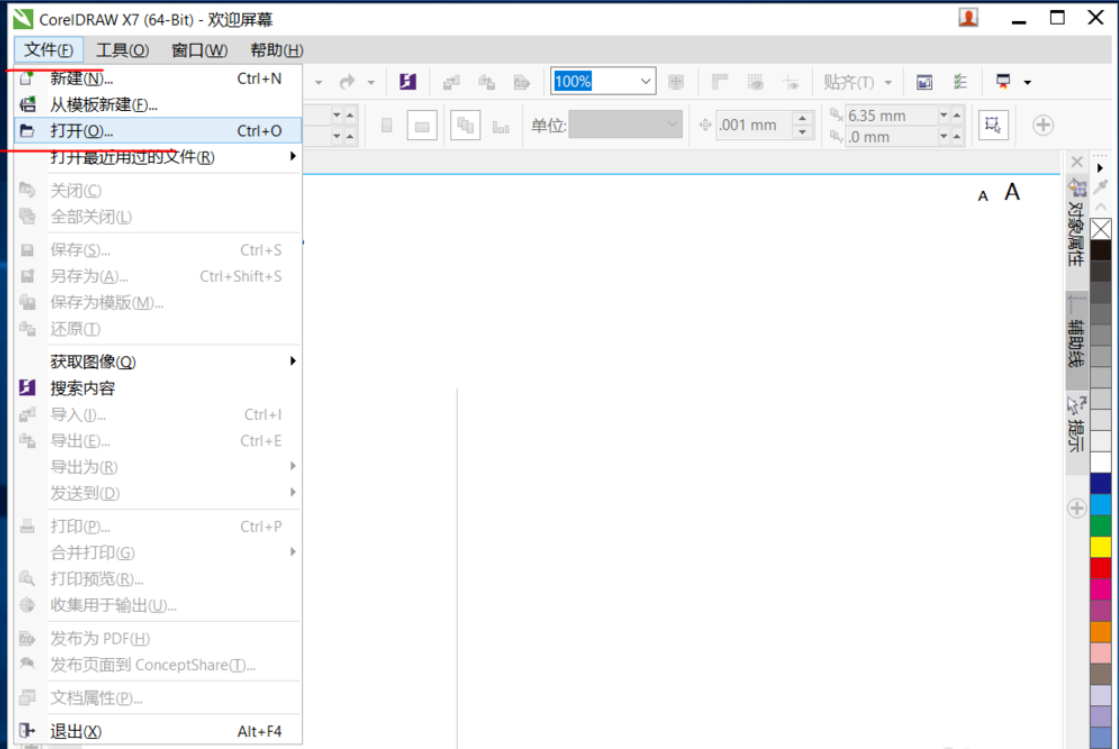Select the eyedropper in the color palette
The height and width of the screenshot is (749, 1119).
coord(1101,187)
